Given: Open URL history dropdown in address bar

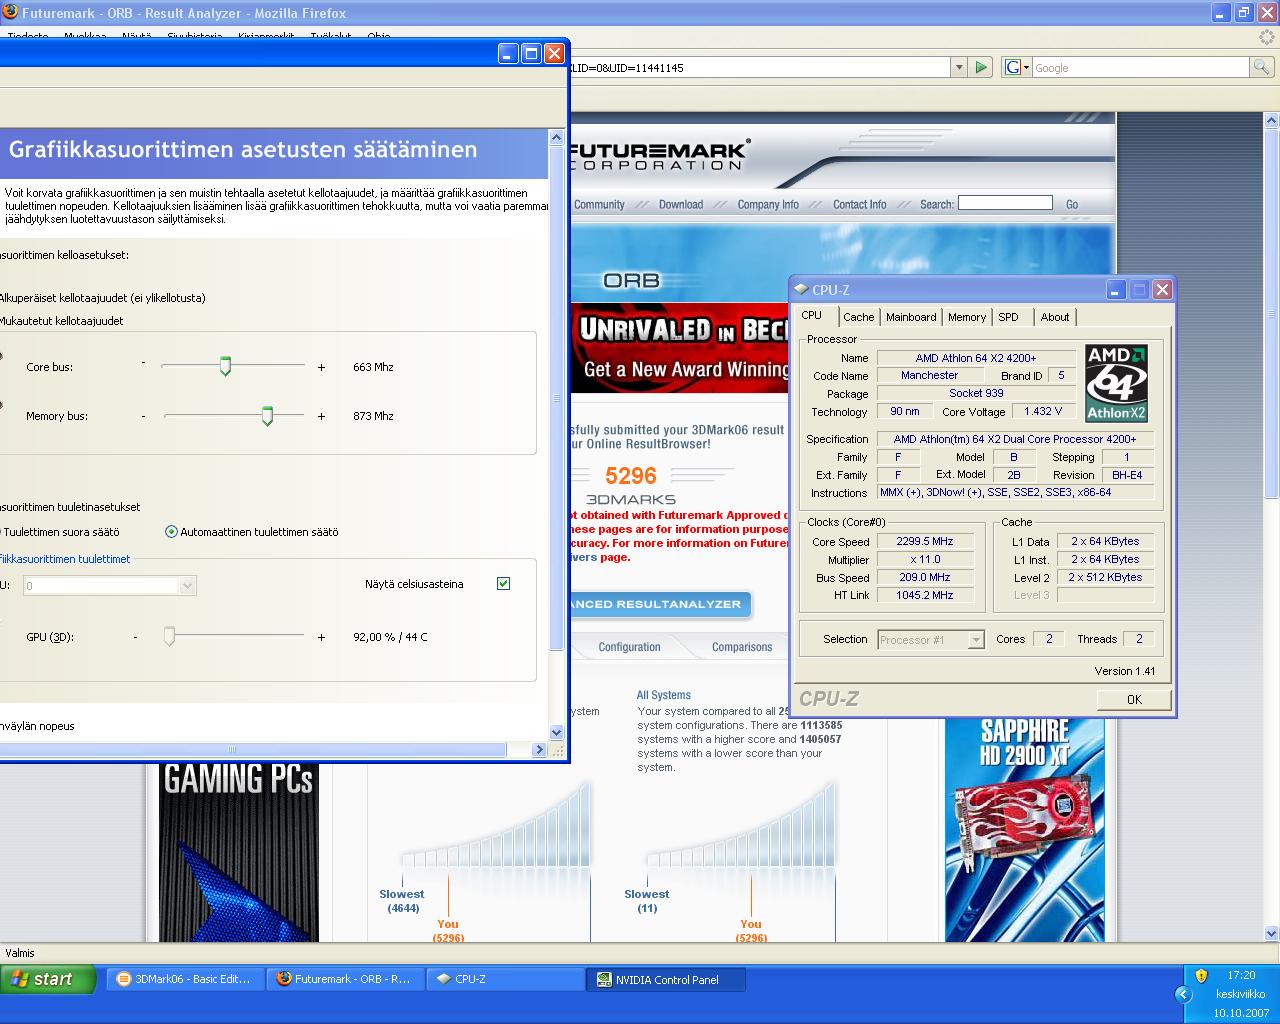Looking at the screenshot, I should [x=959, y=67].
